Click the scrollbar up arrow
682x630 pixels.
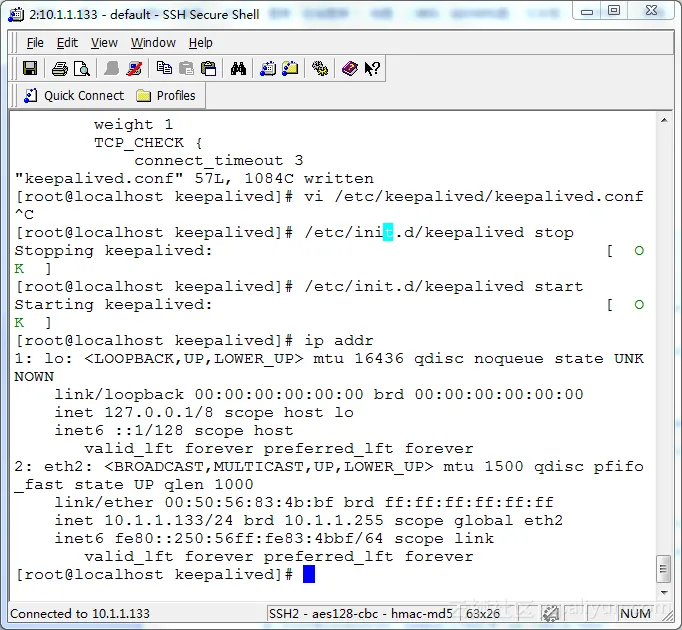coord(664,120)
